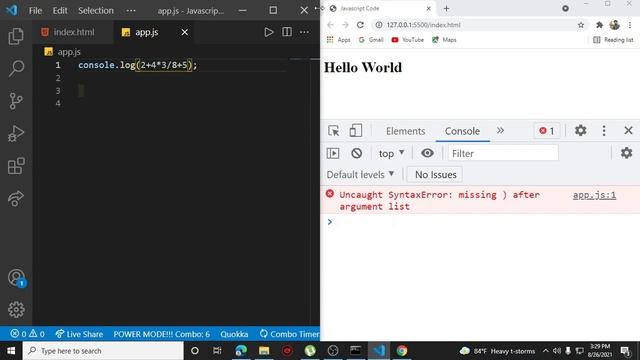
Task: Start Live Share from status bar
Action: pos(79,334)
